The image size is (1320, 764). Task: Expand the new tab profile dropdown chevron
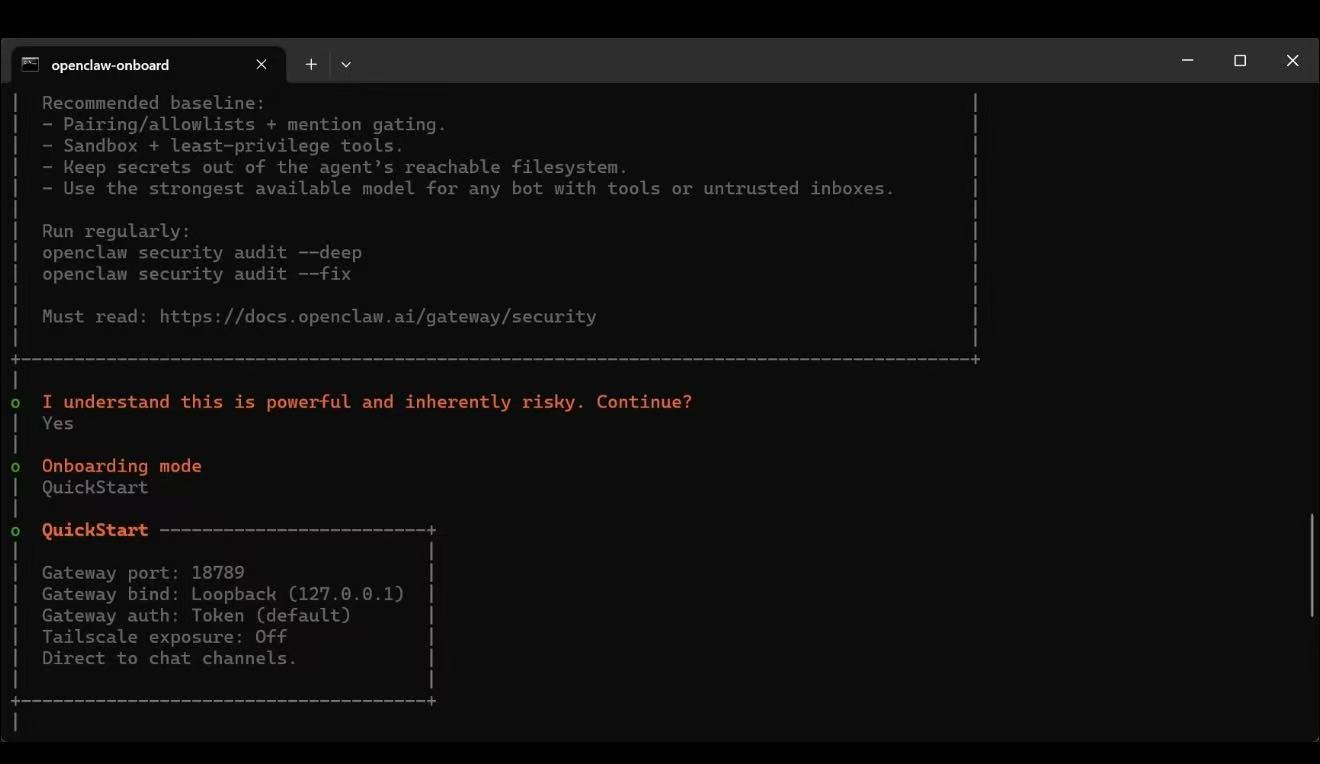[346, 64]
